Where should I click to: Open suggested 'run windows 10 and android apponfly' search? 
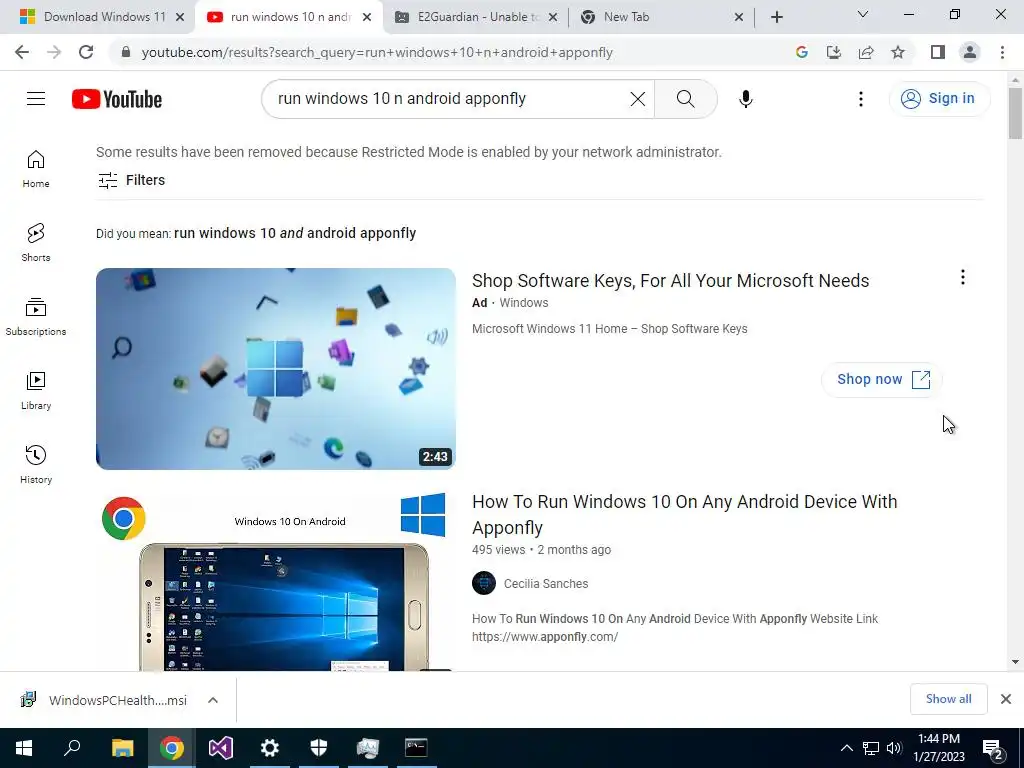coord(295,233)
